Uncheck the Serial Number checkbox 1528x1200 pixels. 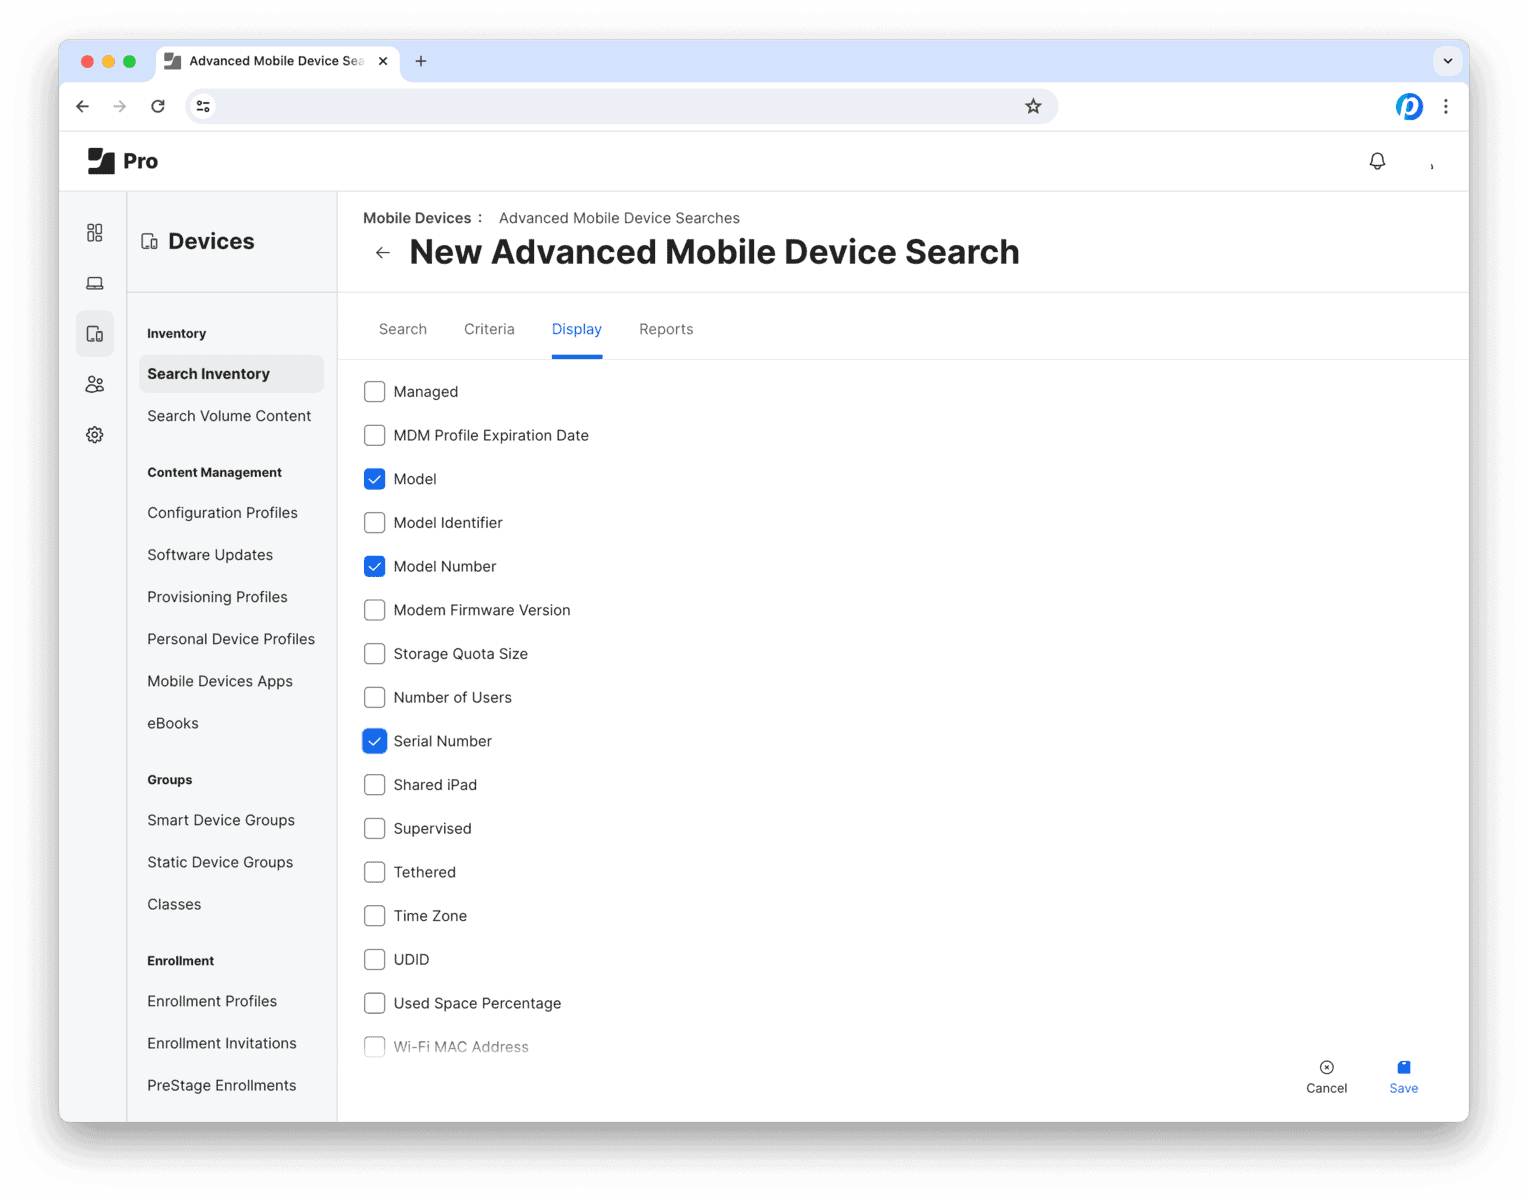[x=375, y=741]
